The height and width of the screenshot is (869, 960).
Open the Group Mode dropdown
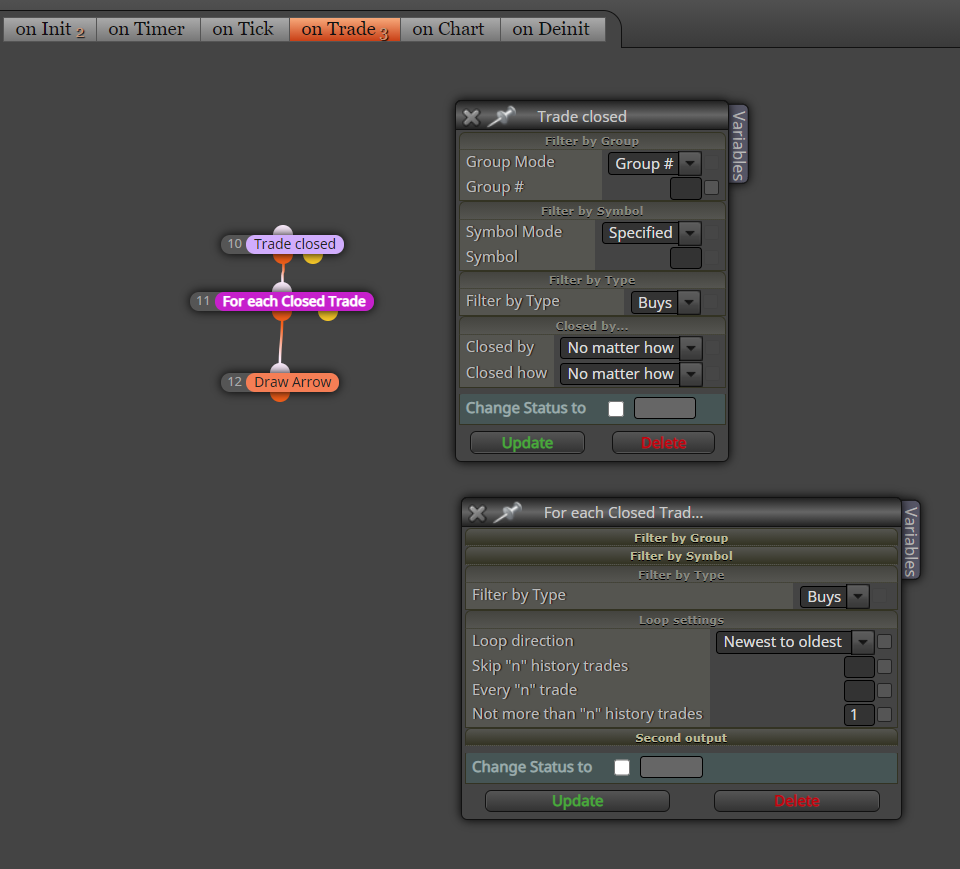(x=654, y=164)
